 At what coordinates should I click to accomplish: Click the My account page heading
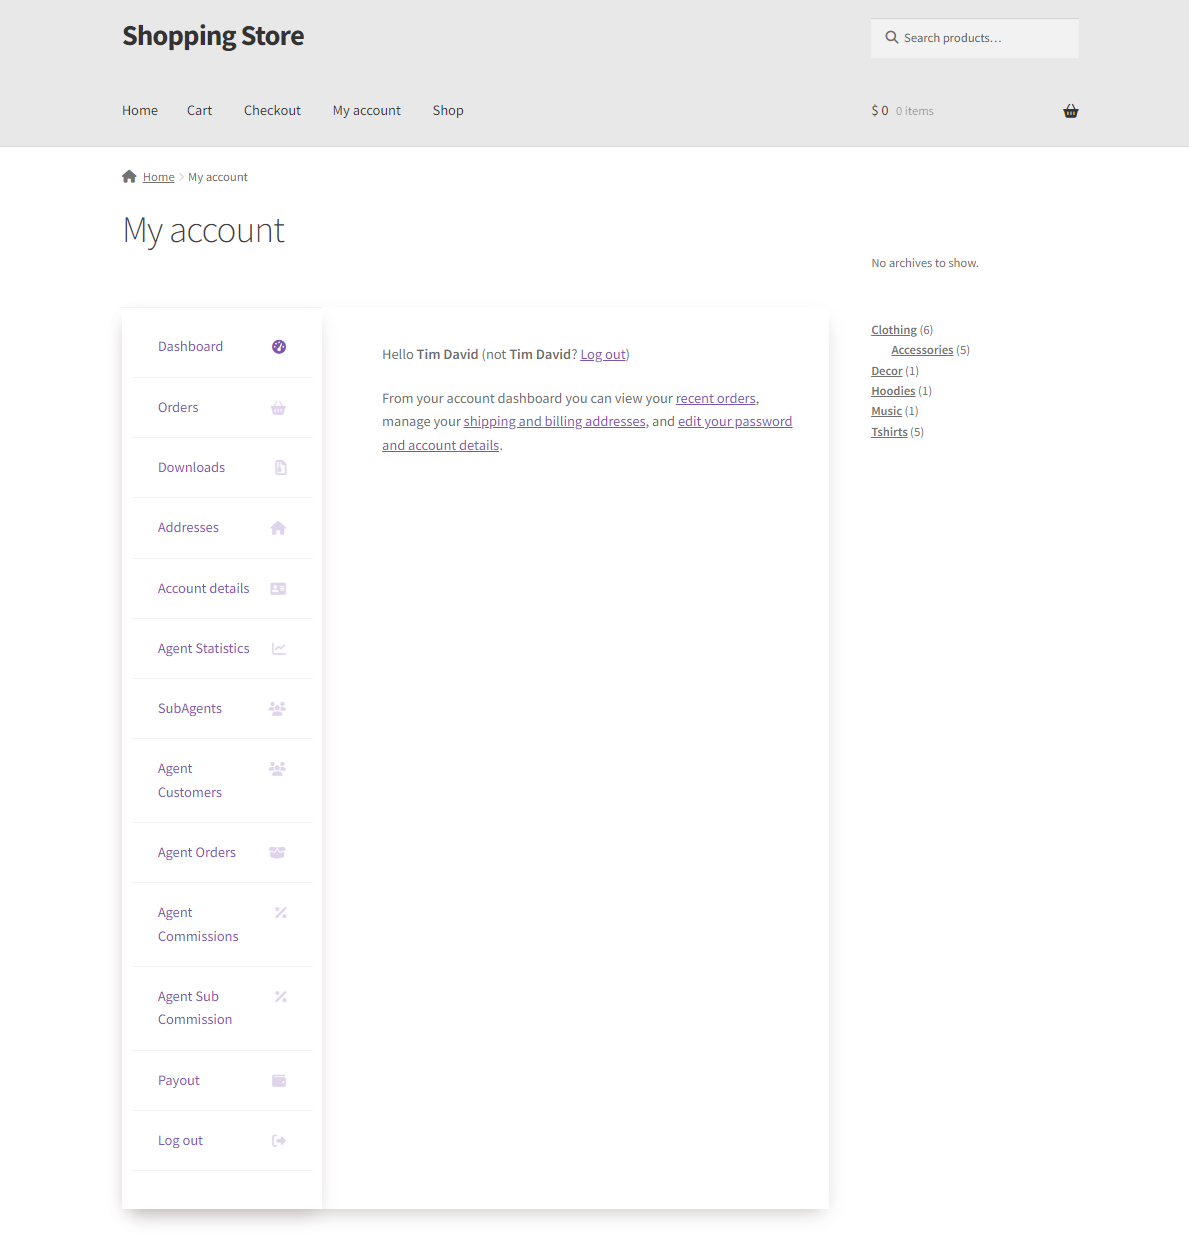point(204,231)
